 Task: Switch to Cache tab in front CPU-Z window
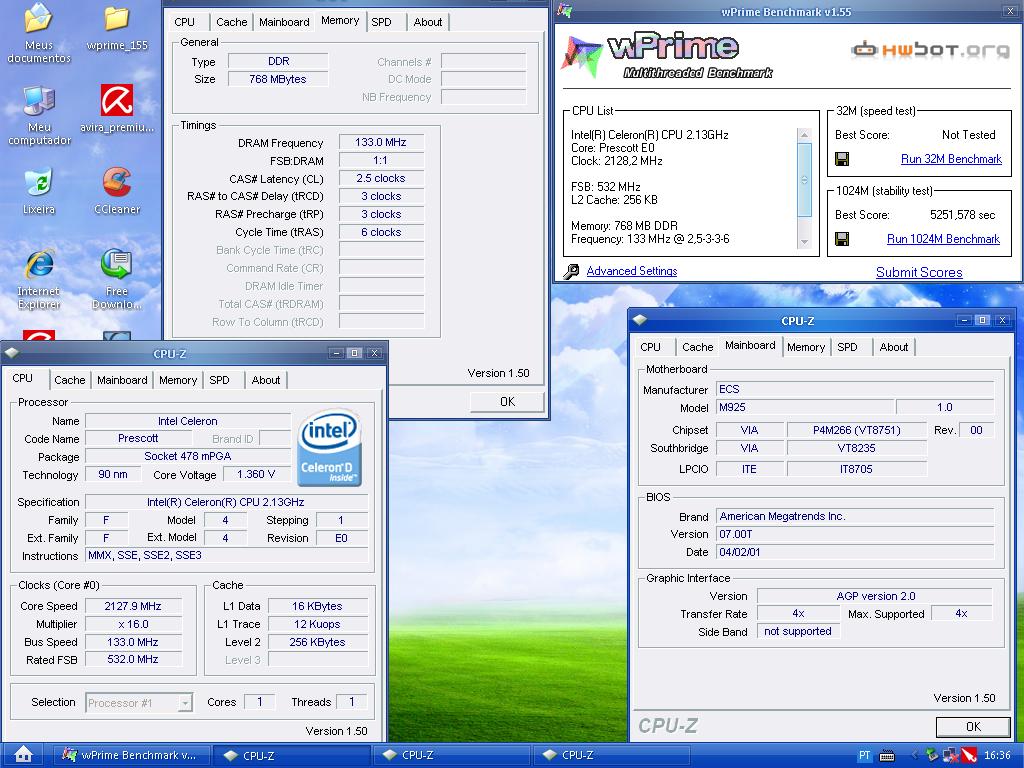[x=69, y=380]
